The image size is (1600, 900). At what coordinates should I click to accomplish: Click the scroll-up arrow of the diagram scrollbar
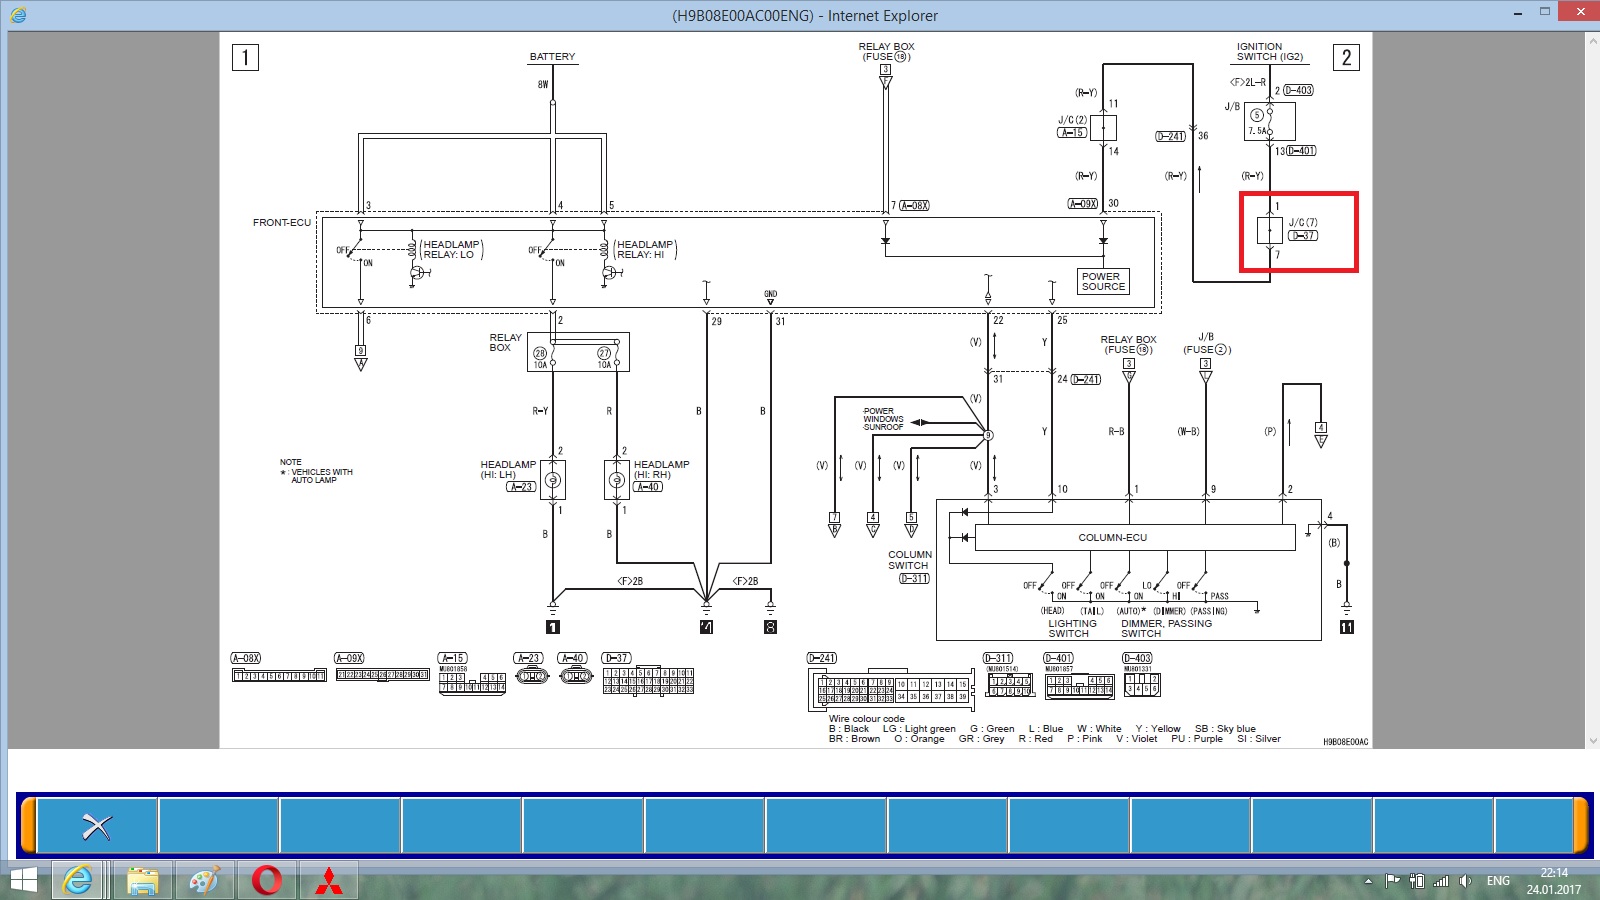1593,41
